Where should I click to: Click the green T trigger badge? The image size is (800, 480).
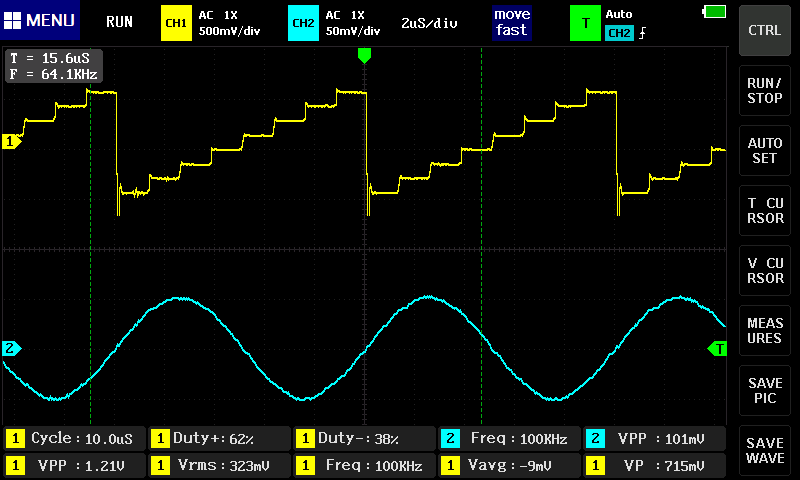point(585,22)
